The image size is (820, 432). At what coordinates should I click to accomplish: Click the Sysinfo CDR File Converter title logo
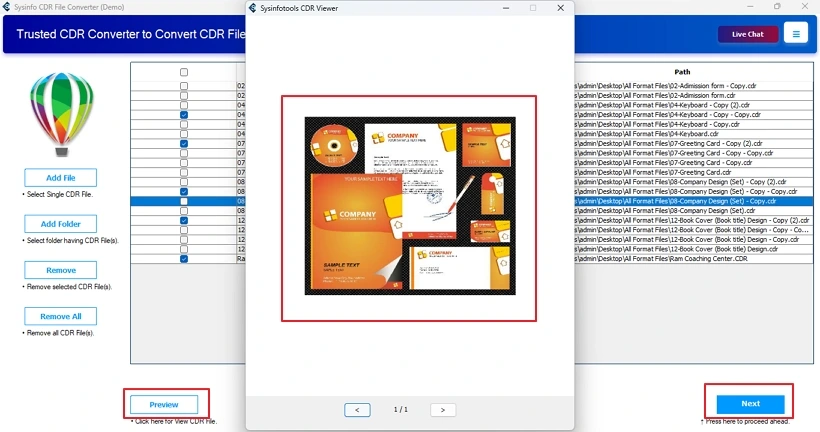click(x=6, y=7)
